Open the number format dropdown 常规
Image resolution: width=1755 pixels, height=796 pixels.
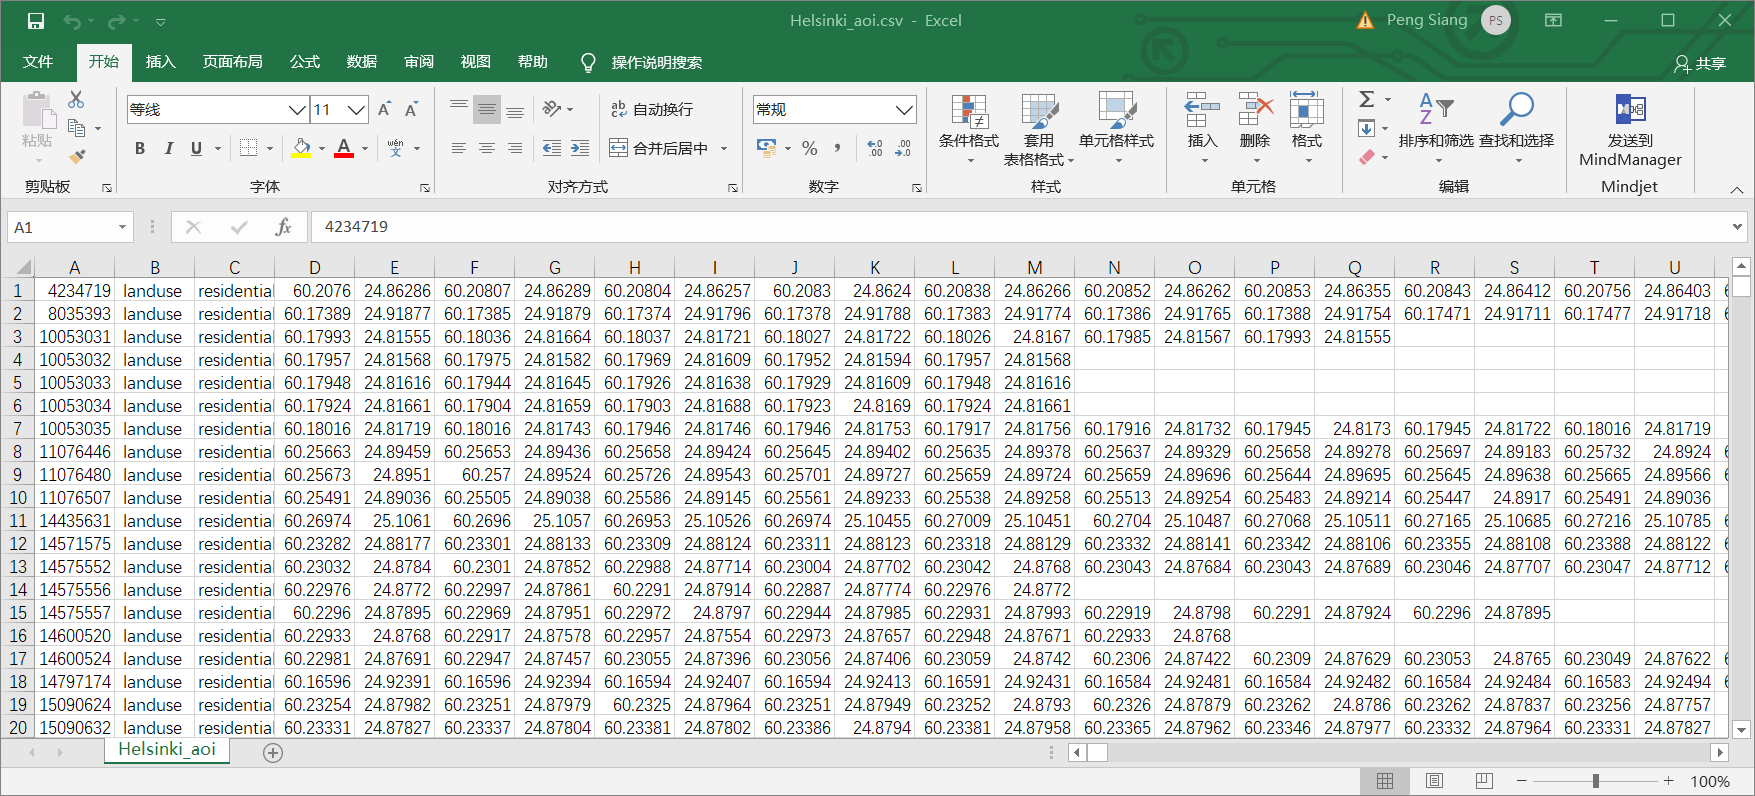pos(904,109)
